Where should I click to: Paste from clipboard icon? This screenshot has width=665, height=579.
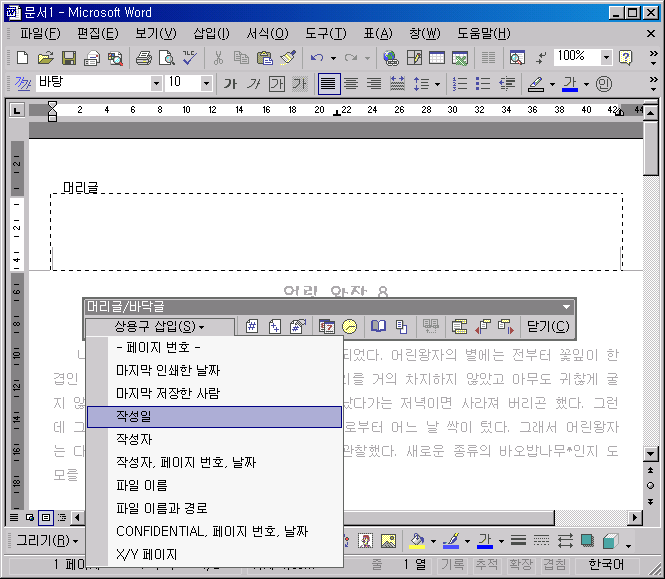tap(265, 57)
